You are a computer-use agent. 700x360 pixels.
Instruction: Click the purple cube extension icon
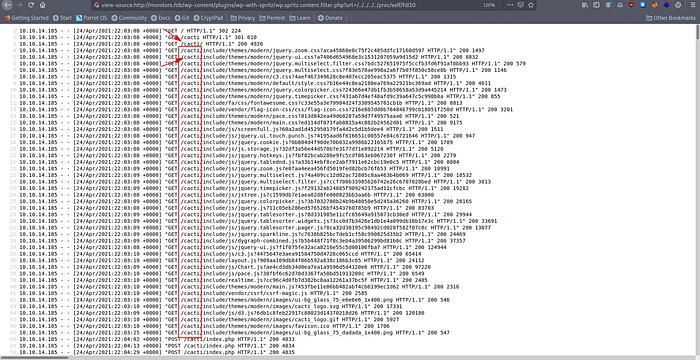tap(667, 5)
